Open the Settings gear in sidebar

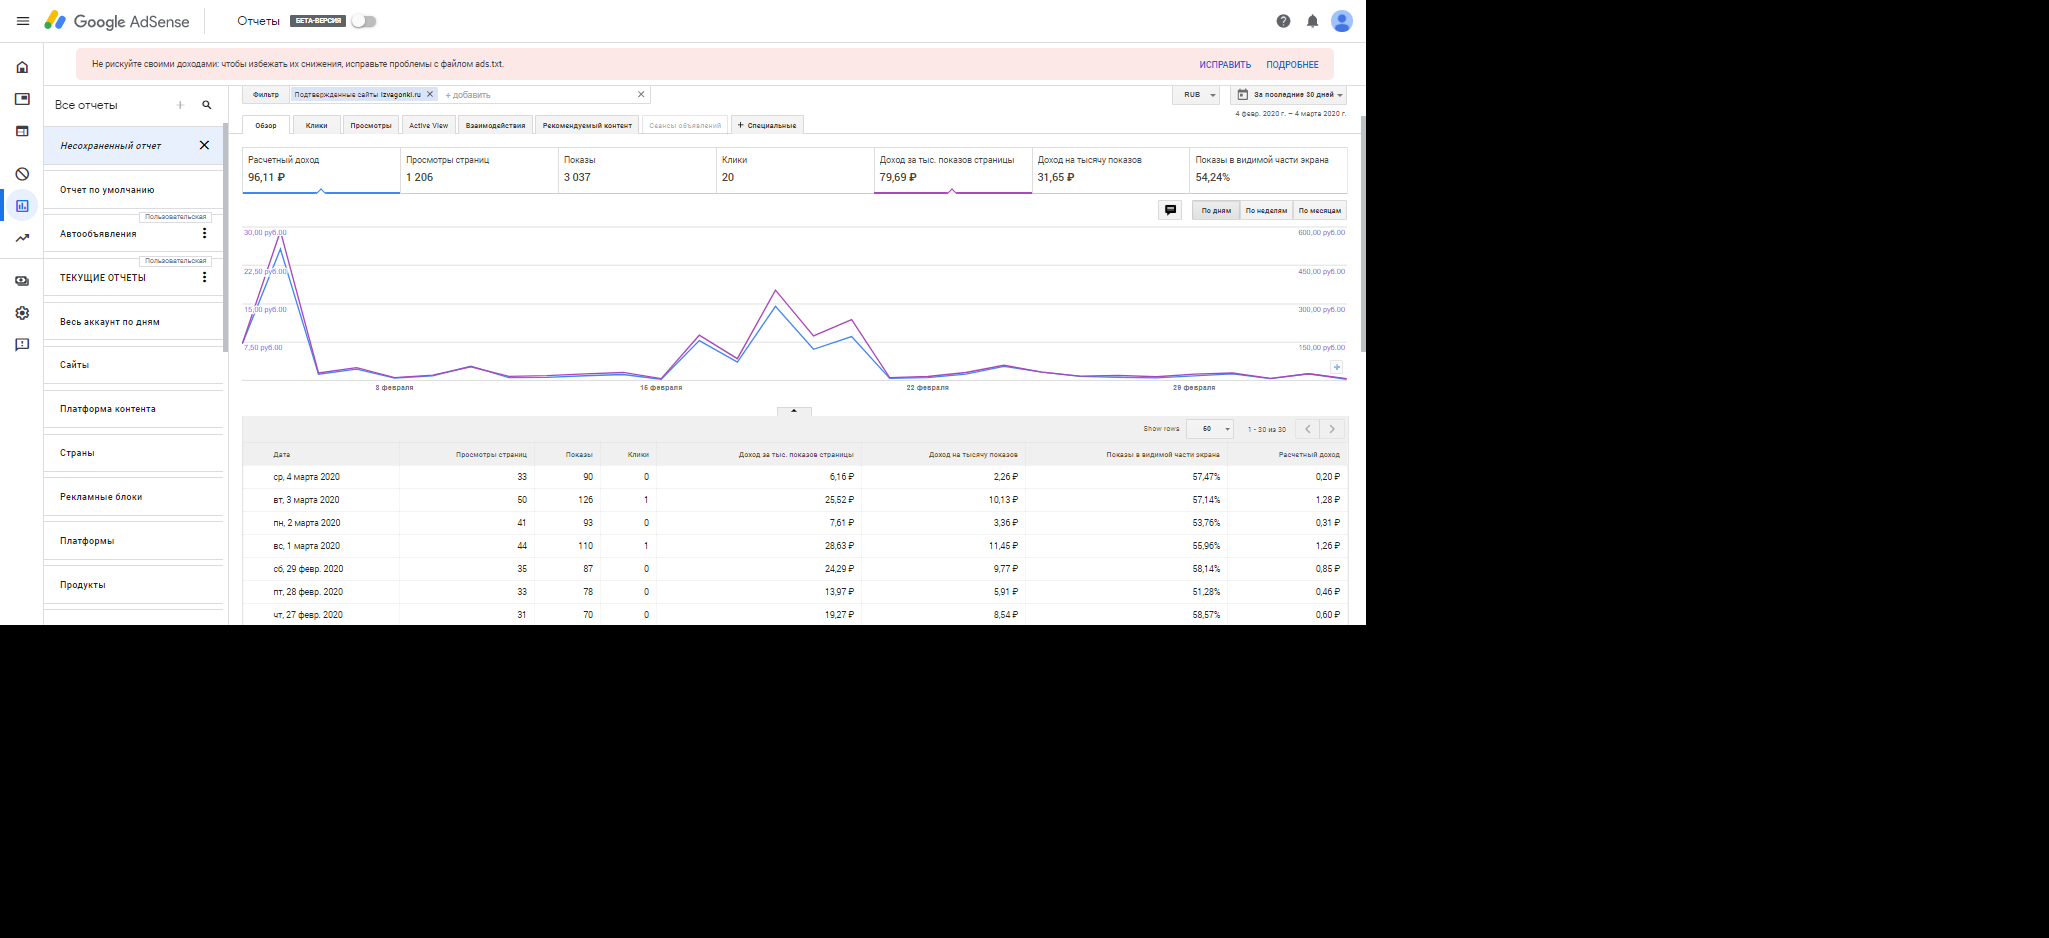(x=22, y=313)
